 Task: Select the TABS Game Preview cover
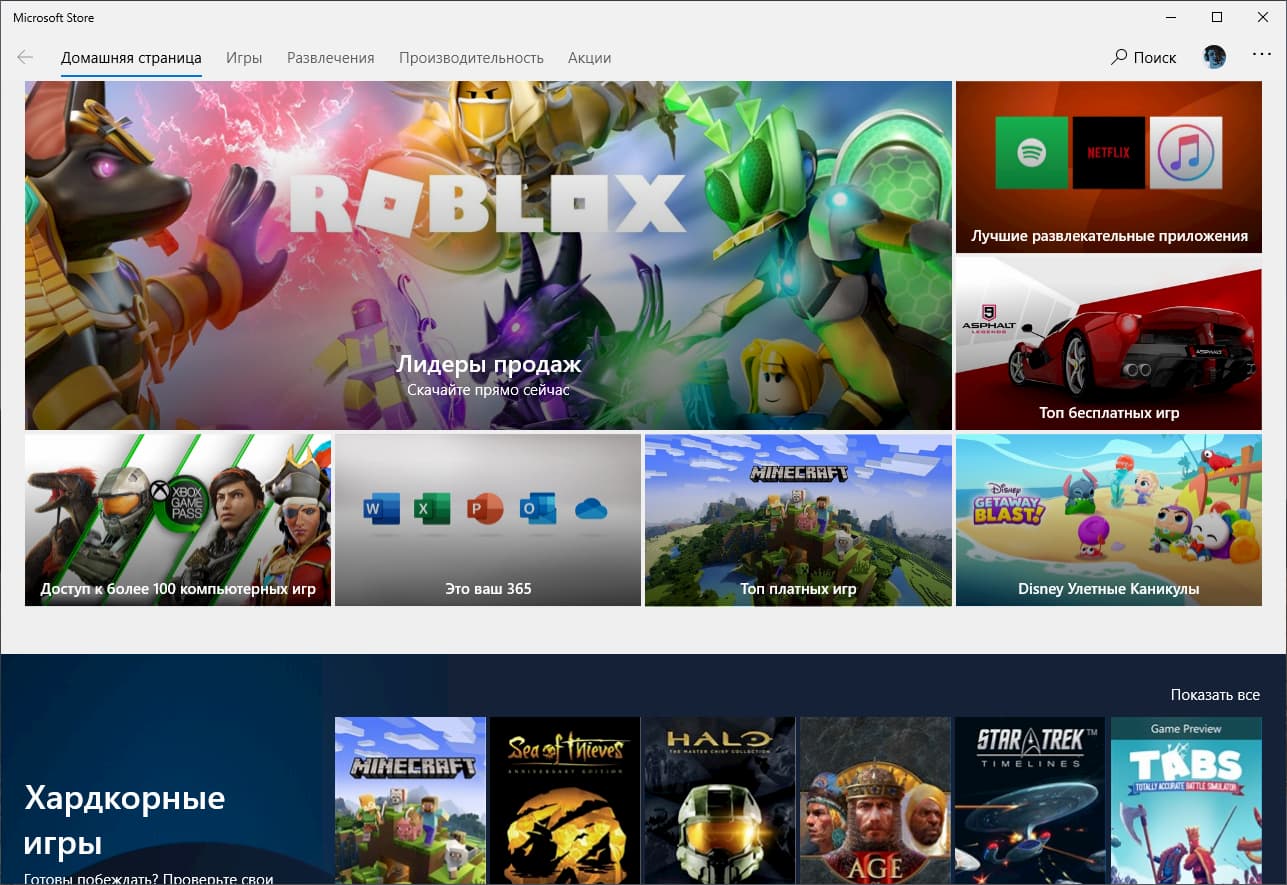(1186, 800)
